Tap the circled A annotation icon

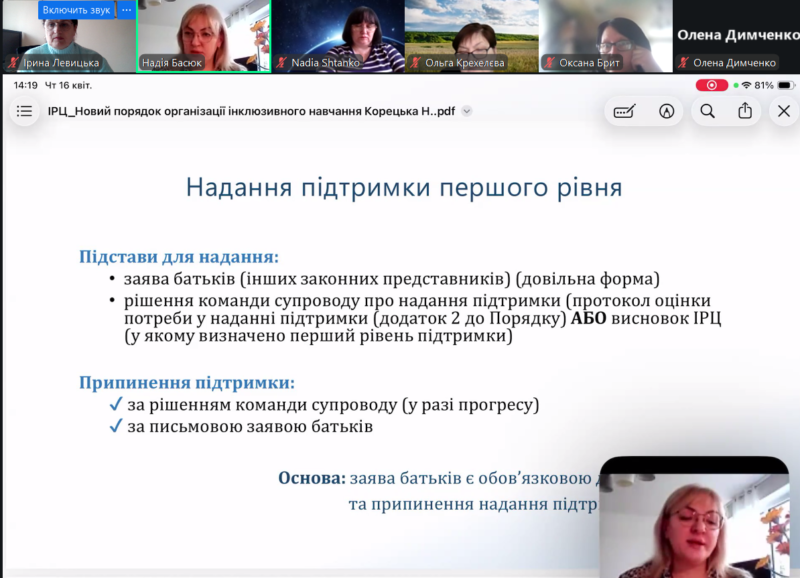click(666, 111)
